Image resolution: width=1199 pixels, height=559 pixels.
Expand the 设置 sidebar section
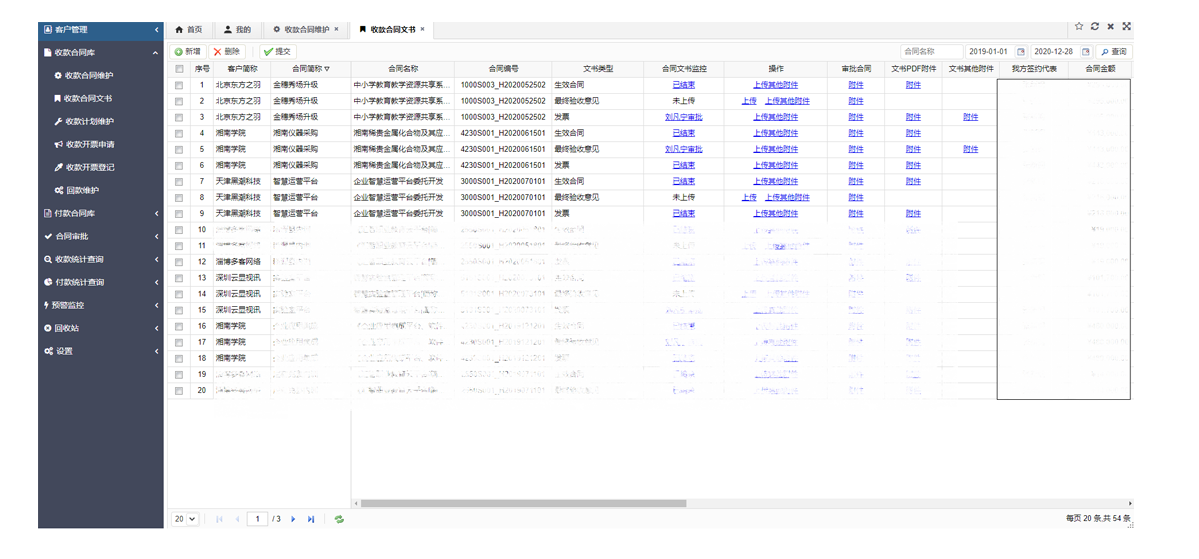[100, 351]
